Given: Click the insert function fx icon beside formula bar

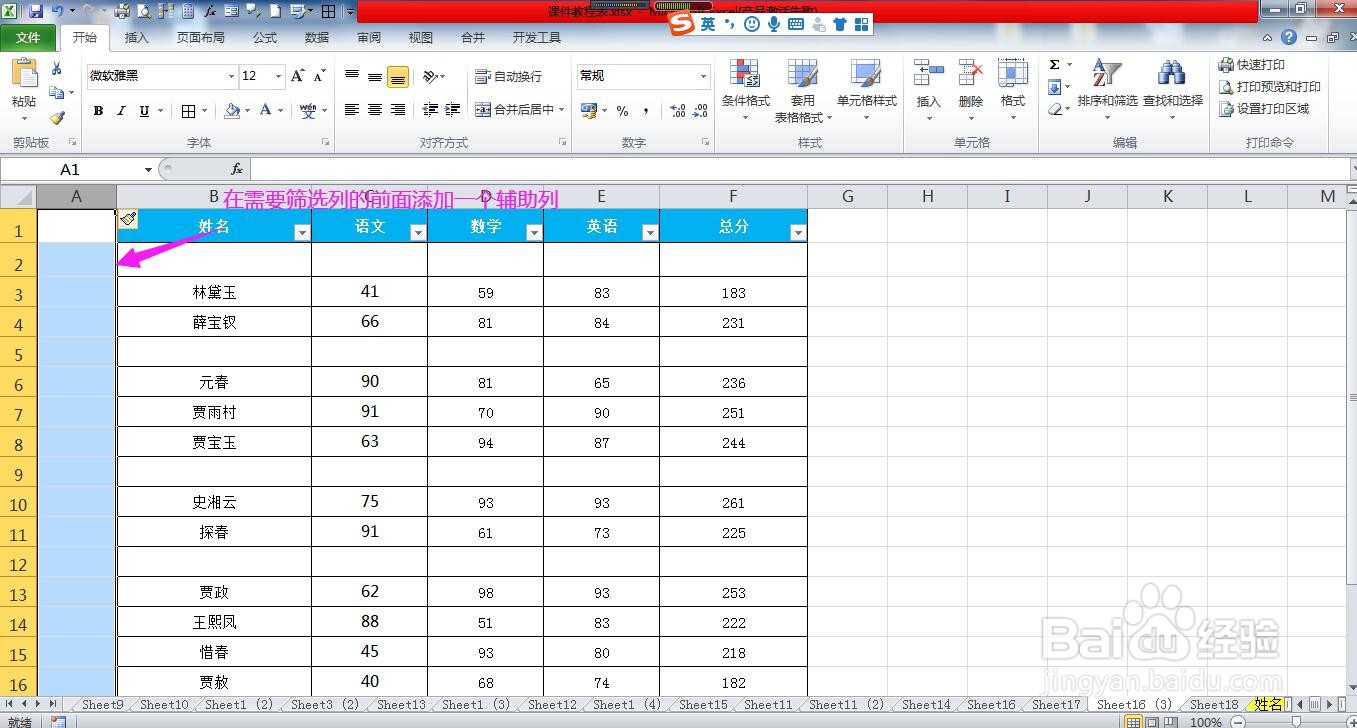Looking at the screenshot, I should 237,169.
